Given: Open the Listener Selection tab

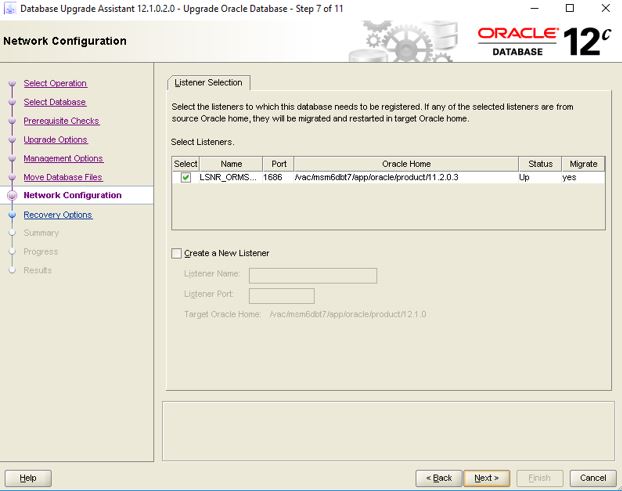Looking at the screenshot, I should click(x=208, y=82).
